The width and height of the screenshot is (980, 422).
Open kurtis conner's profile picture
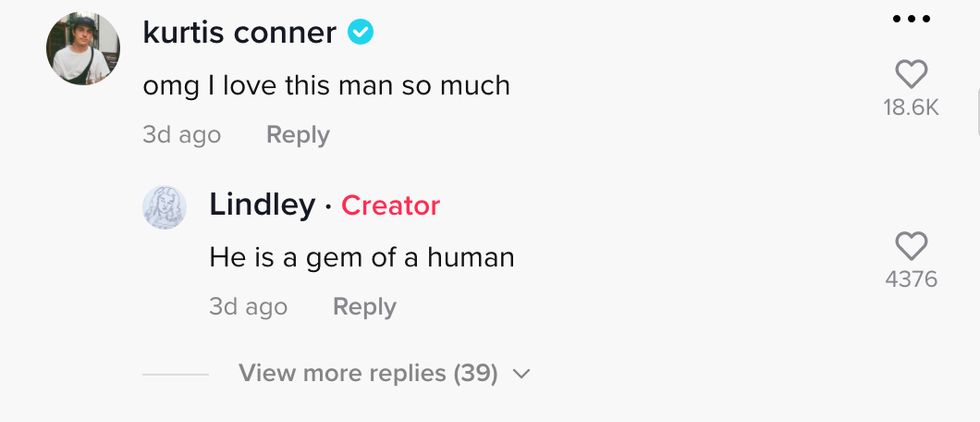pos(83,49)
